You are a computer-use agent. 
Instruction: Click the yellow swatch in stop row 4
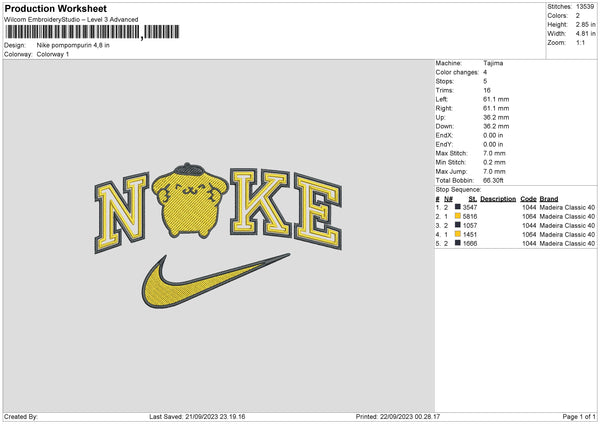click(458, 234)
